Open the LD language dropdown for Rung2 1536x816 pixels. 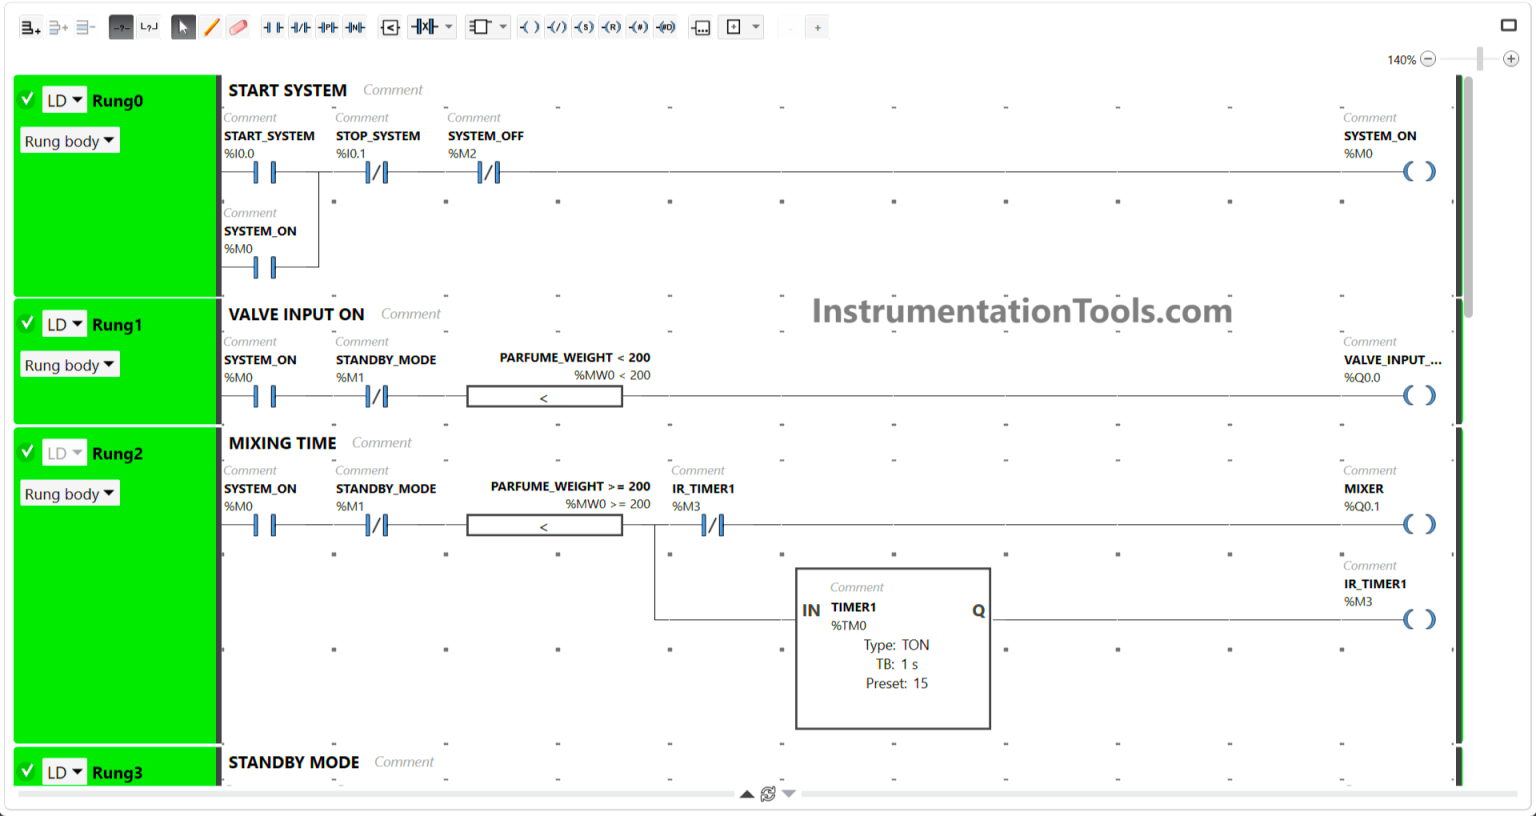65,453
